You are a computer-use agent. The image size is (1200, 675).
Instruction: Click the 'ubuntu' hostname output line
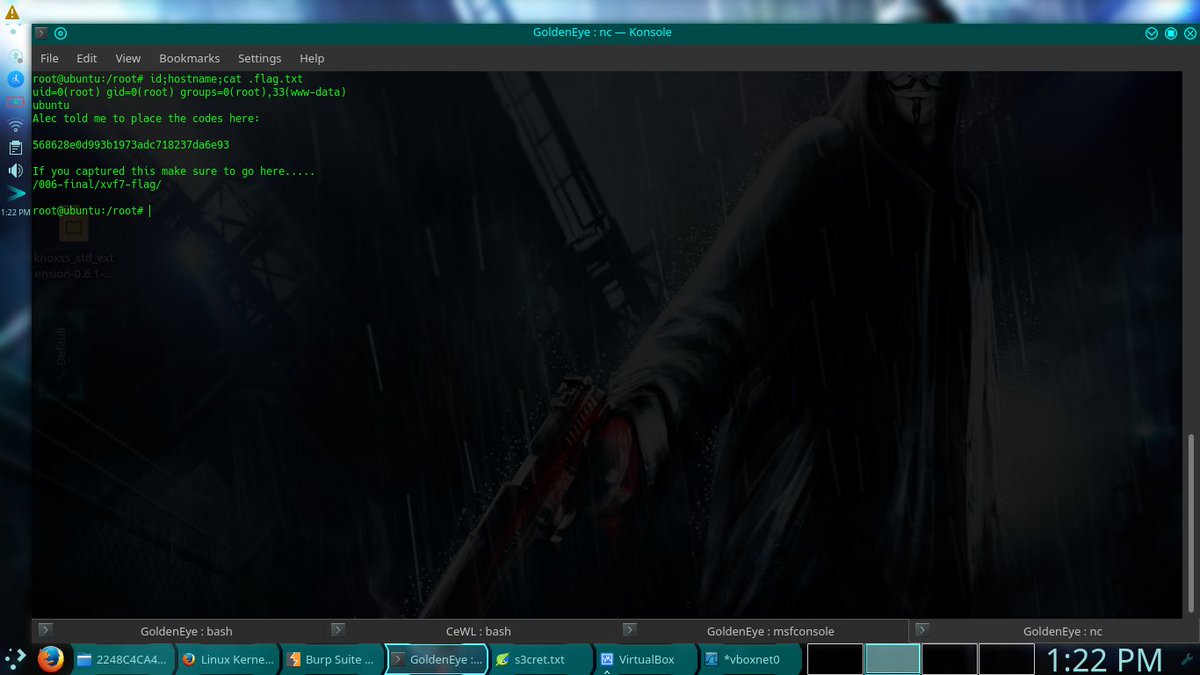51,105
